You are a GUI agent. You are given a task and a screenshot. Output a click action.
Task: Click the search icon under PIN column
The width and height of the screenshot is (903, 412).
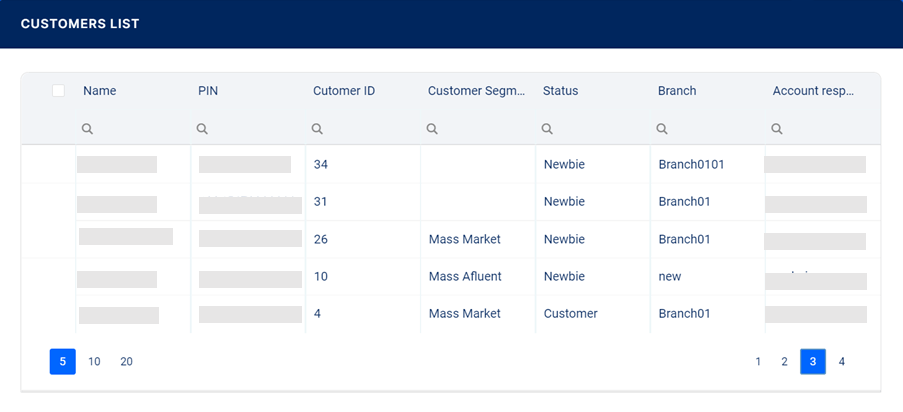[x=202, y=129]
